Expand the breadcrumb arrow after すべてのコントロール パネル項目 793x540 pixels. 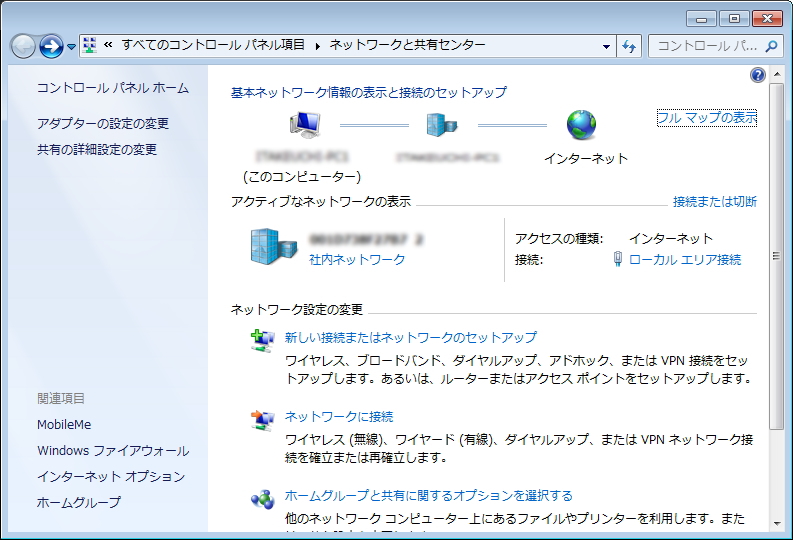click(317, 47)
